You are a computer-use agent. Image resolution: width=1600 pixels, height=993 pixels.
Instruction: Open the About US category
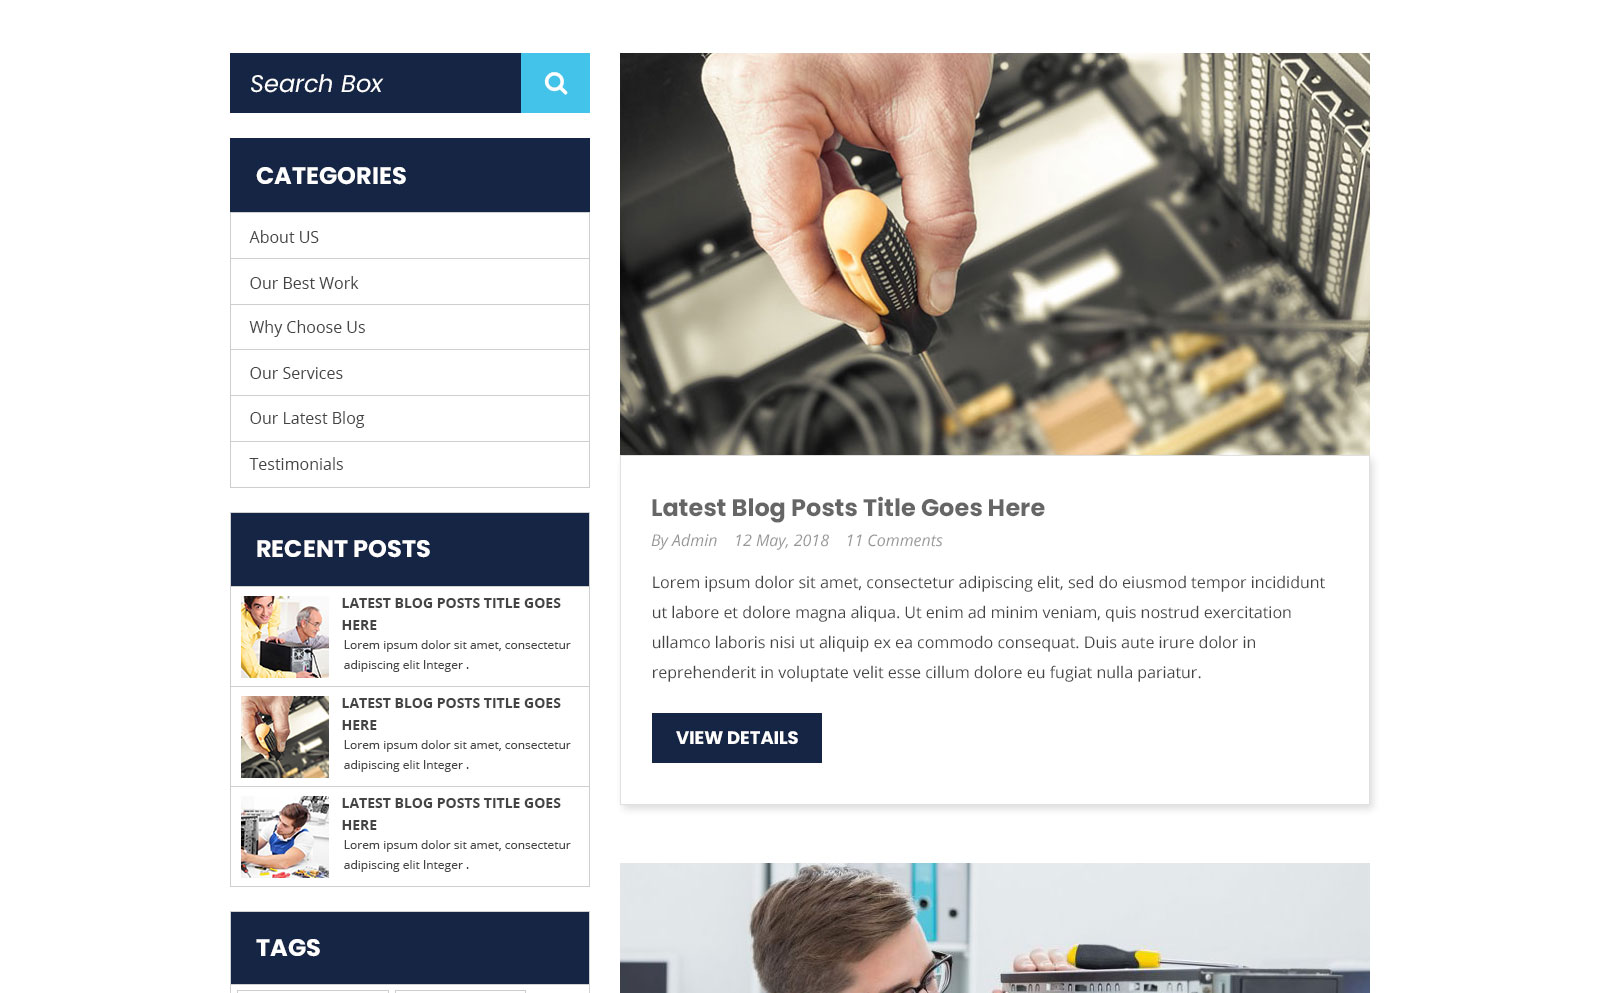tap(284, 237)
